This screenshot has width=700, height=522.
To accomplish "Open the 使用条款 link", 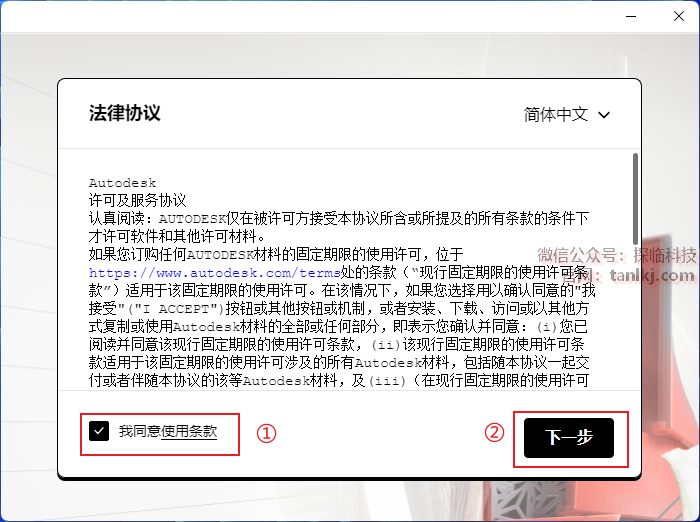I will coord(189,431).
